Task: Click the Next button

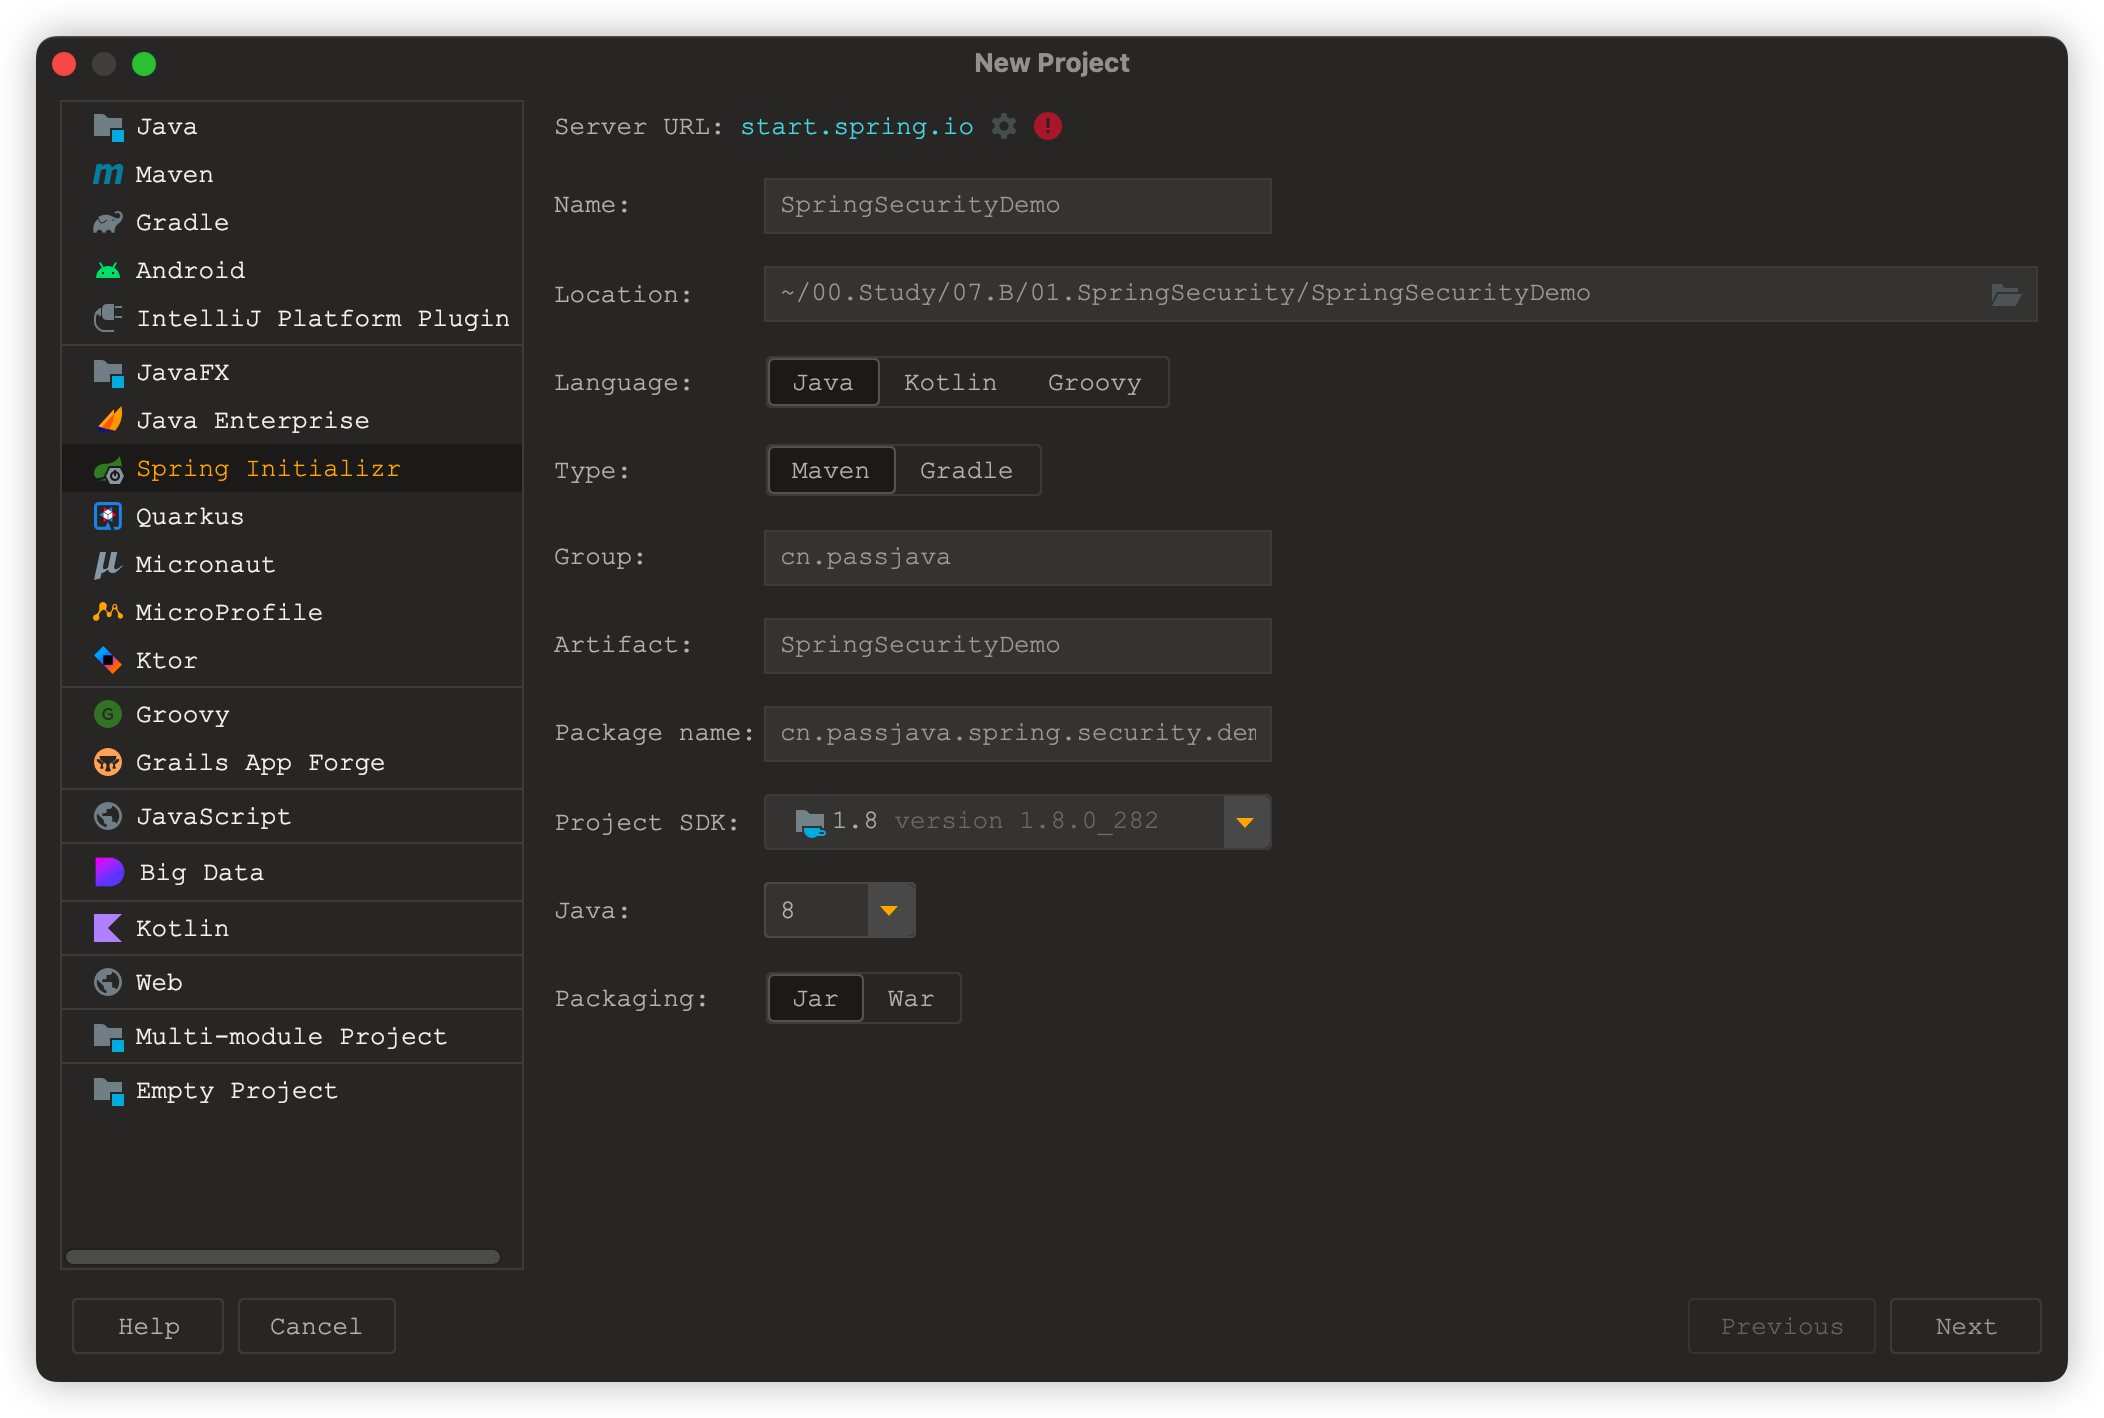Action: point(1965,1326)
